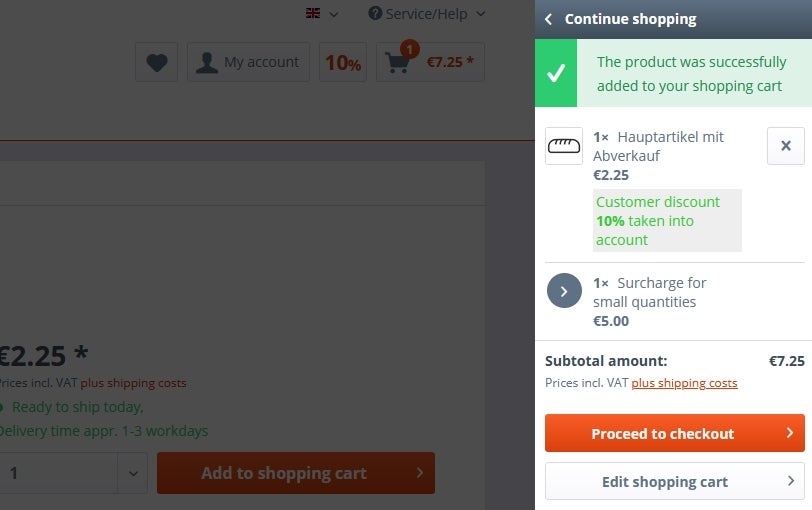This screenshot has width=812, height=510.
Task: Proceed to checkout
Action: [675, 433]
